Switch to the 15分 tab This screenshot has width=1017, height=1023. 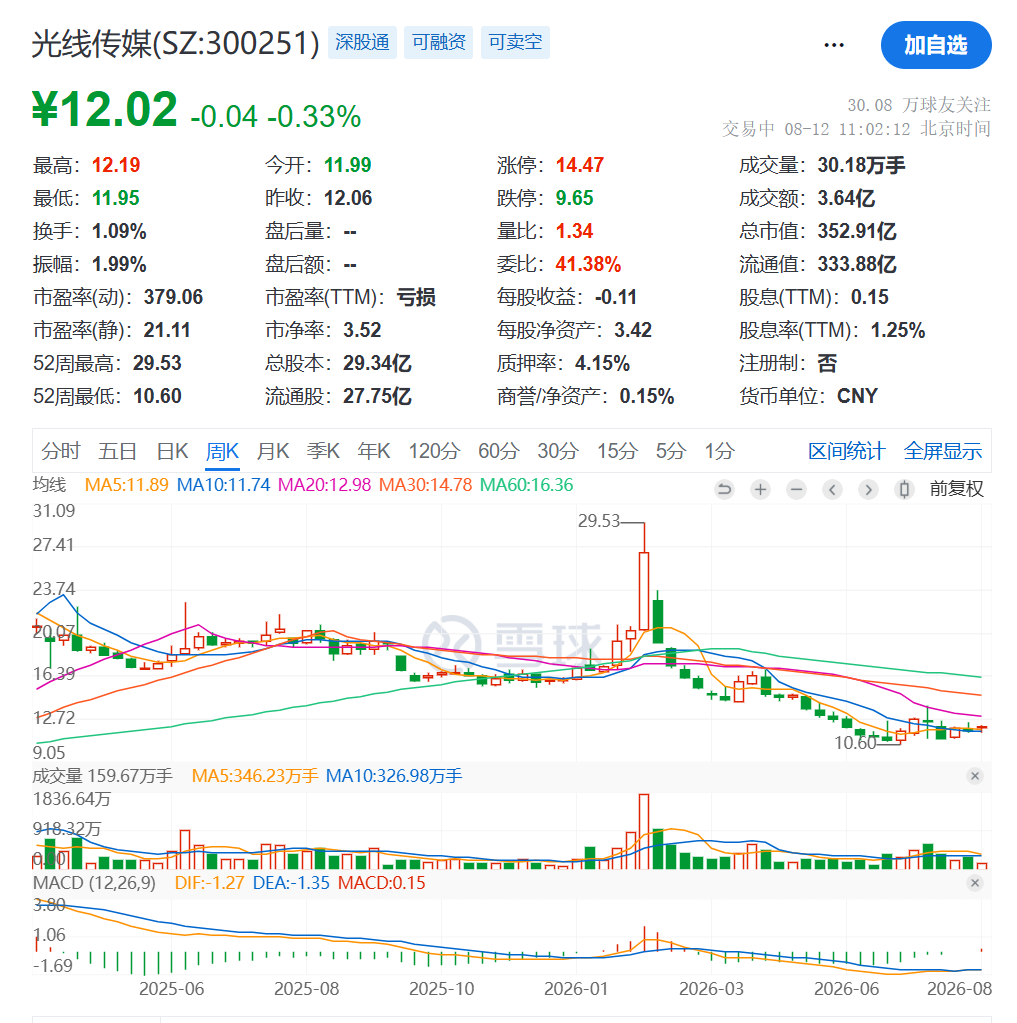(617, 451)
